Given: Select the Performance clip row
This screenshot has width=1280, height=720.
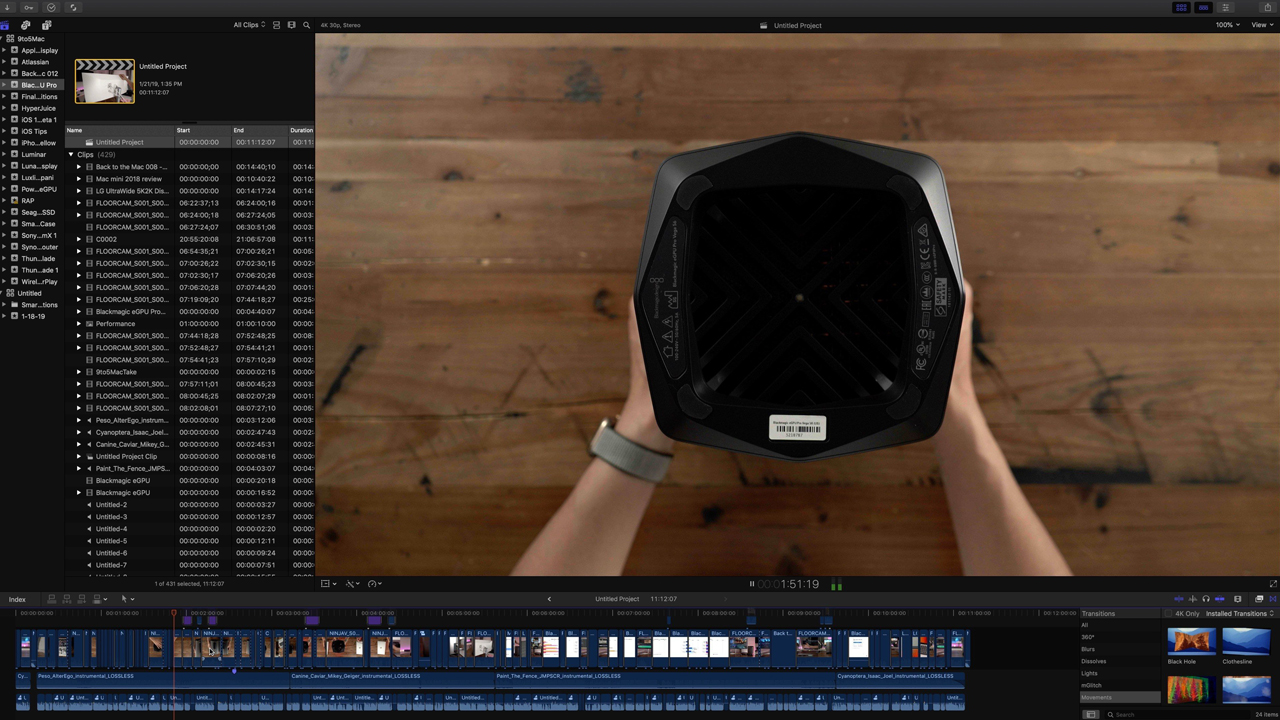Looking at the screenshot, I should pyautogui.click(x=190, y=323).
